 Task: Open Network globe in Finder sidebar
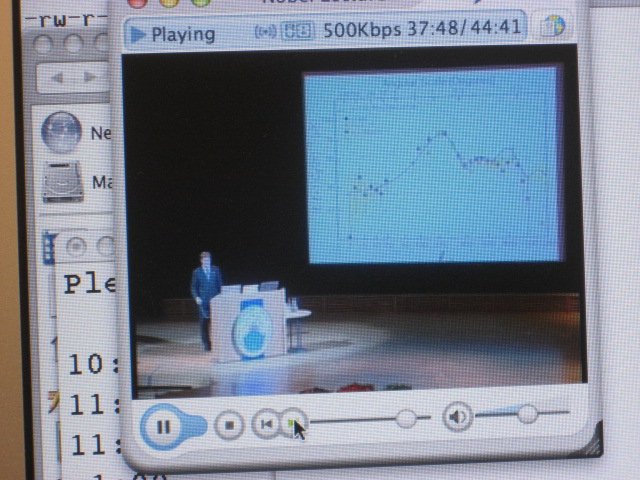(60, 131)
